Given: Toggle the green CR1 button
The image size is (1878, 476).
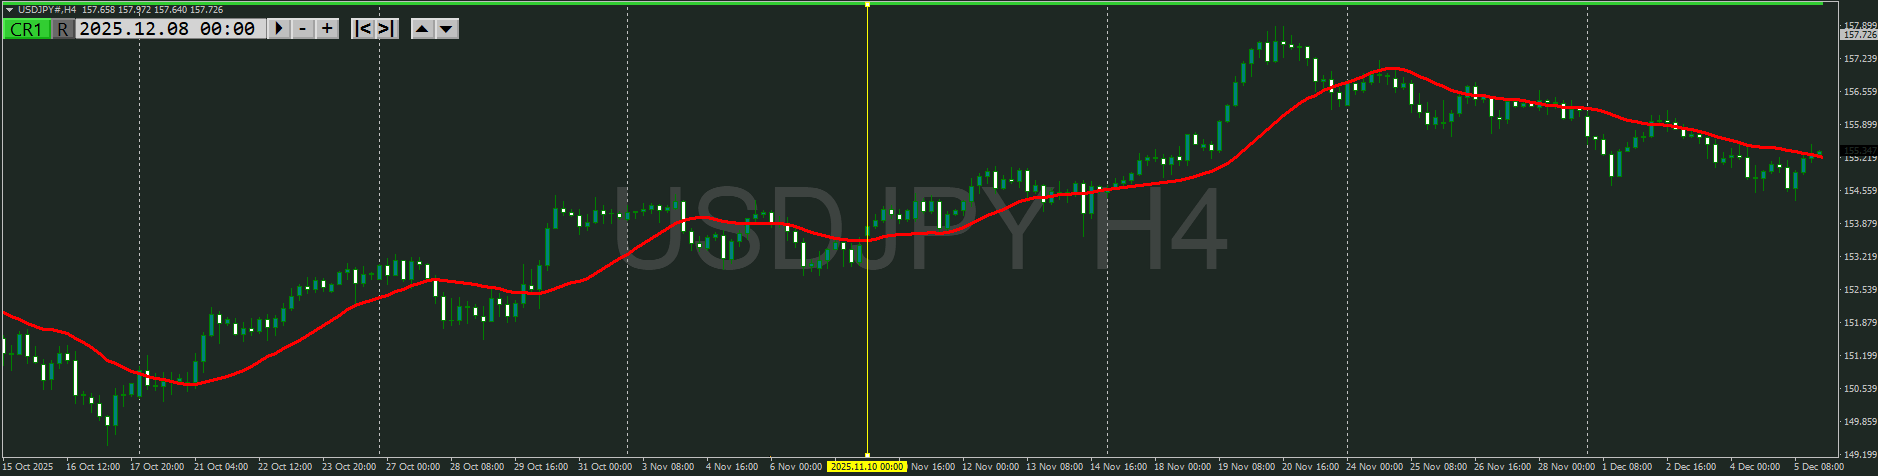Looking at the screenshot, I should pyautogui.click(x=25, y=29).
